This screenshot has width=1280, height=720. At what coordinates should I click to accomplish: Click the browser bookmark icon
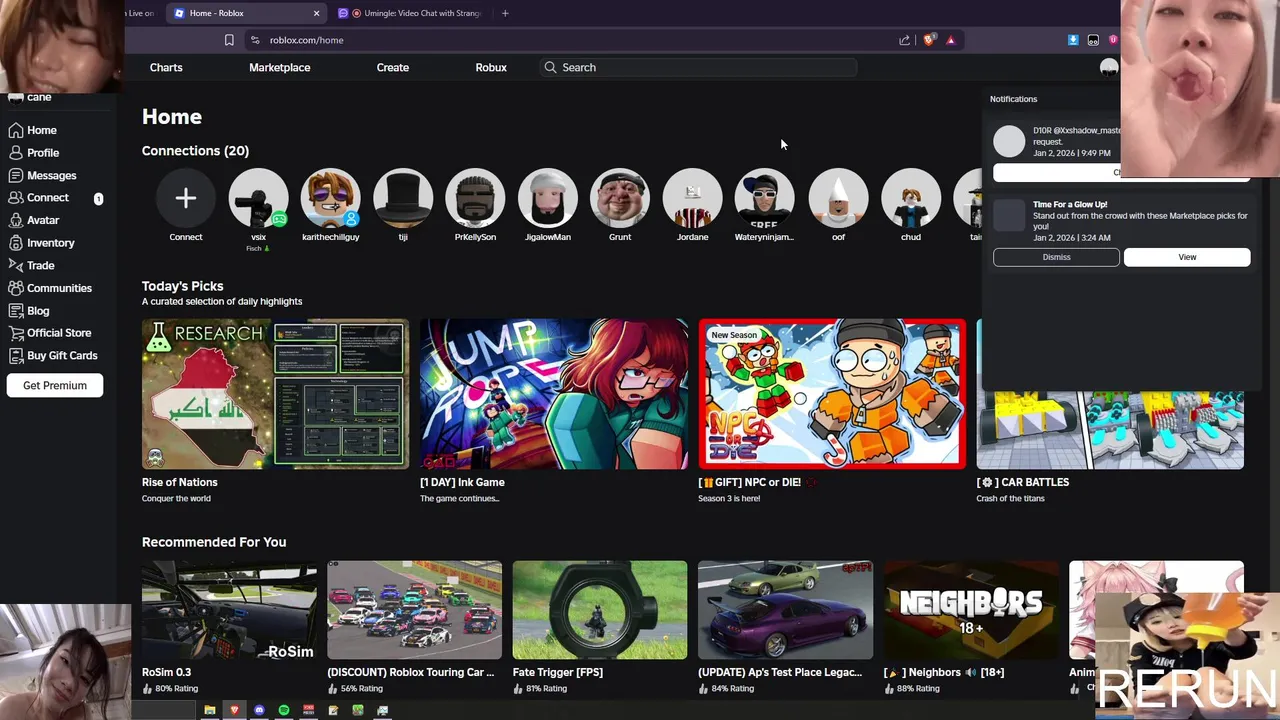point(229,40)
